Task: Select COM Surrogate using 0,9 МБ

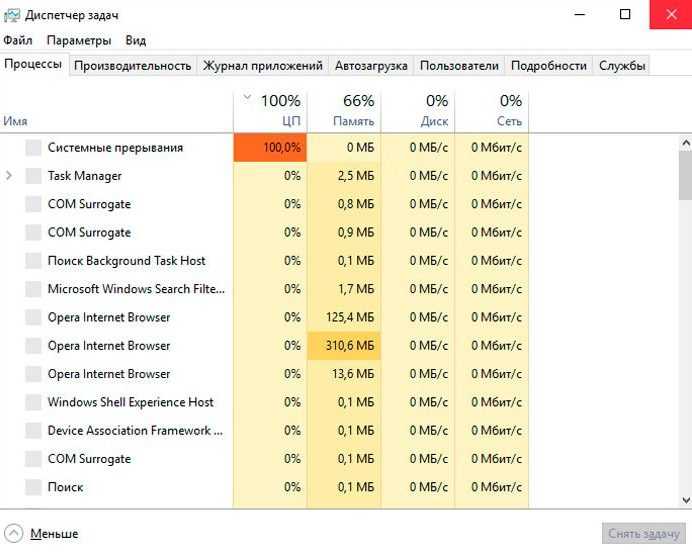Action: [x=264, y=233]
